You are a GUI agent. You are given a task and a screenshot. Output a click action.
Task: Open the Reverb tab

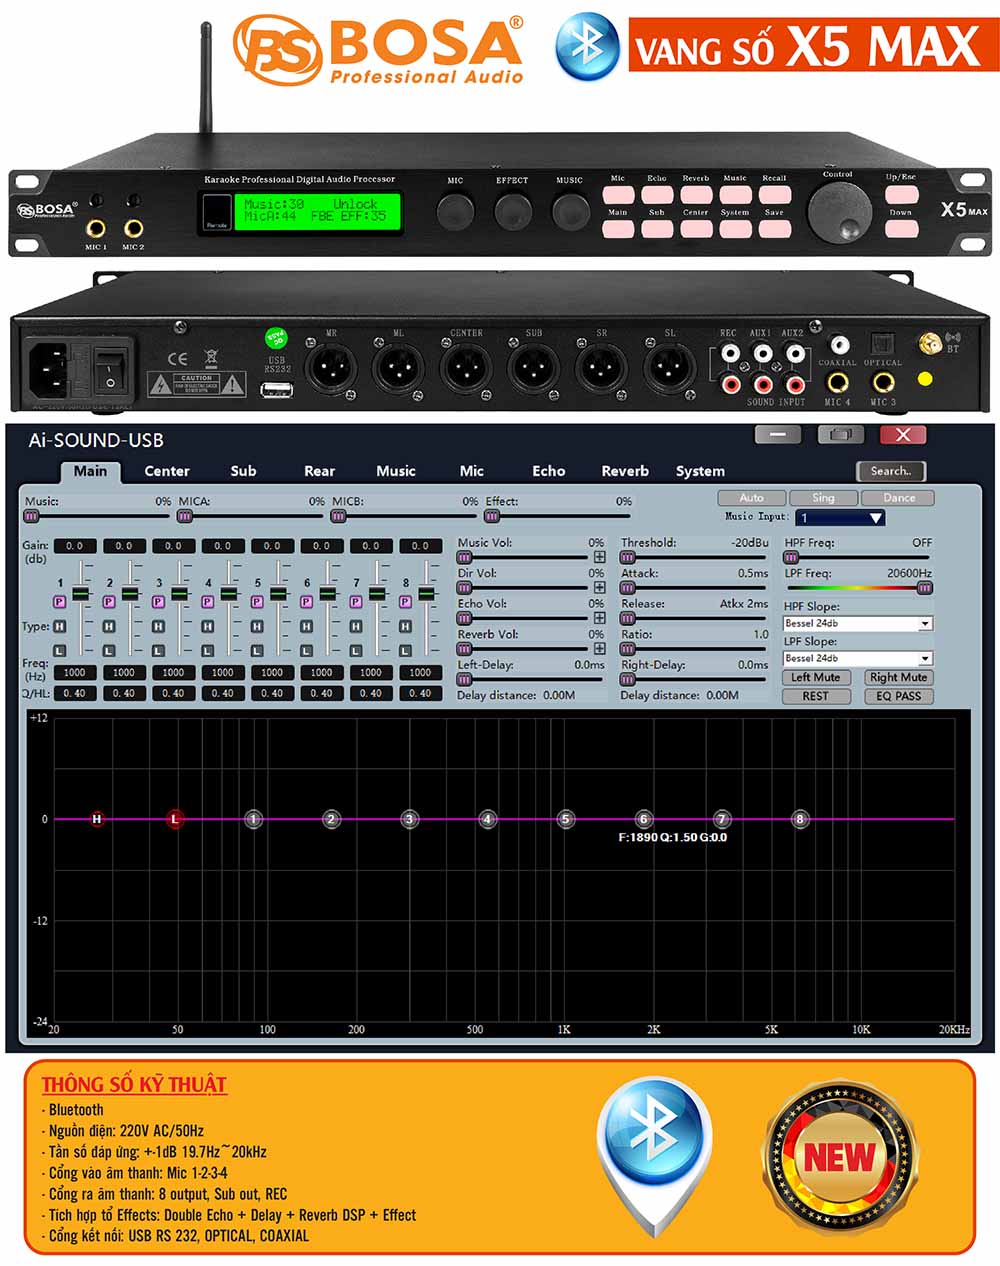tap(625, 471)
